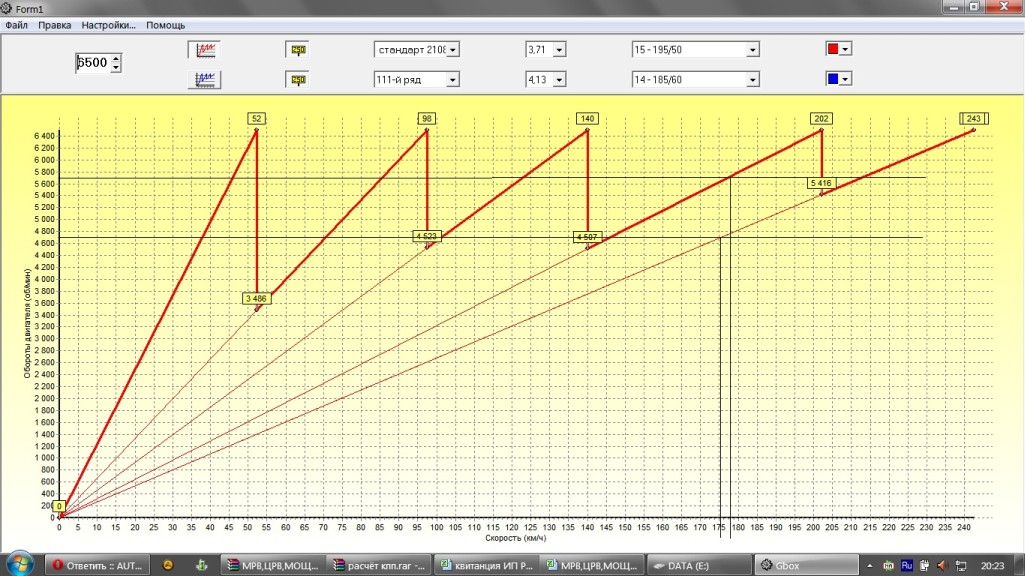Open the Правка menu

(x=54, y=24)
